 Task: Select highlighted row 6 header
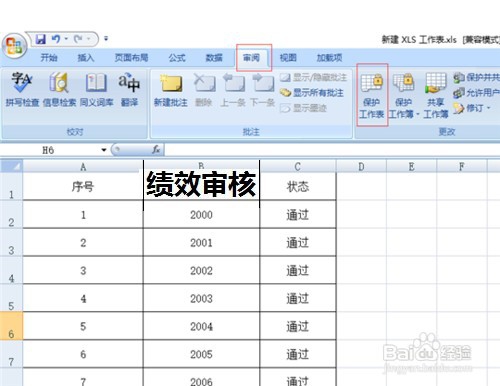[x=11, y=326]
